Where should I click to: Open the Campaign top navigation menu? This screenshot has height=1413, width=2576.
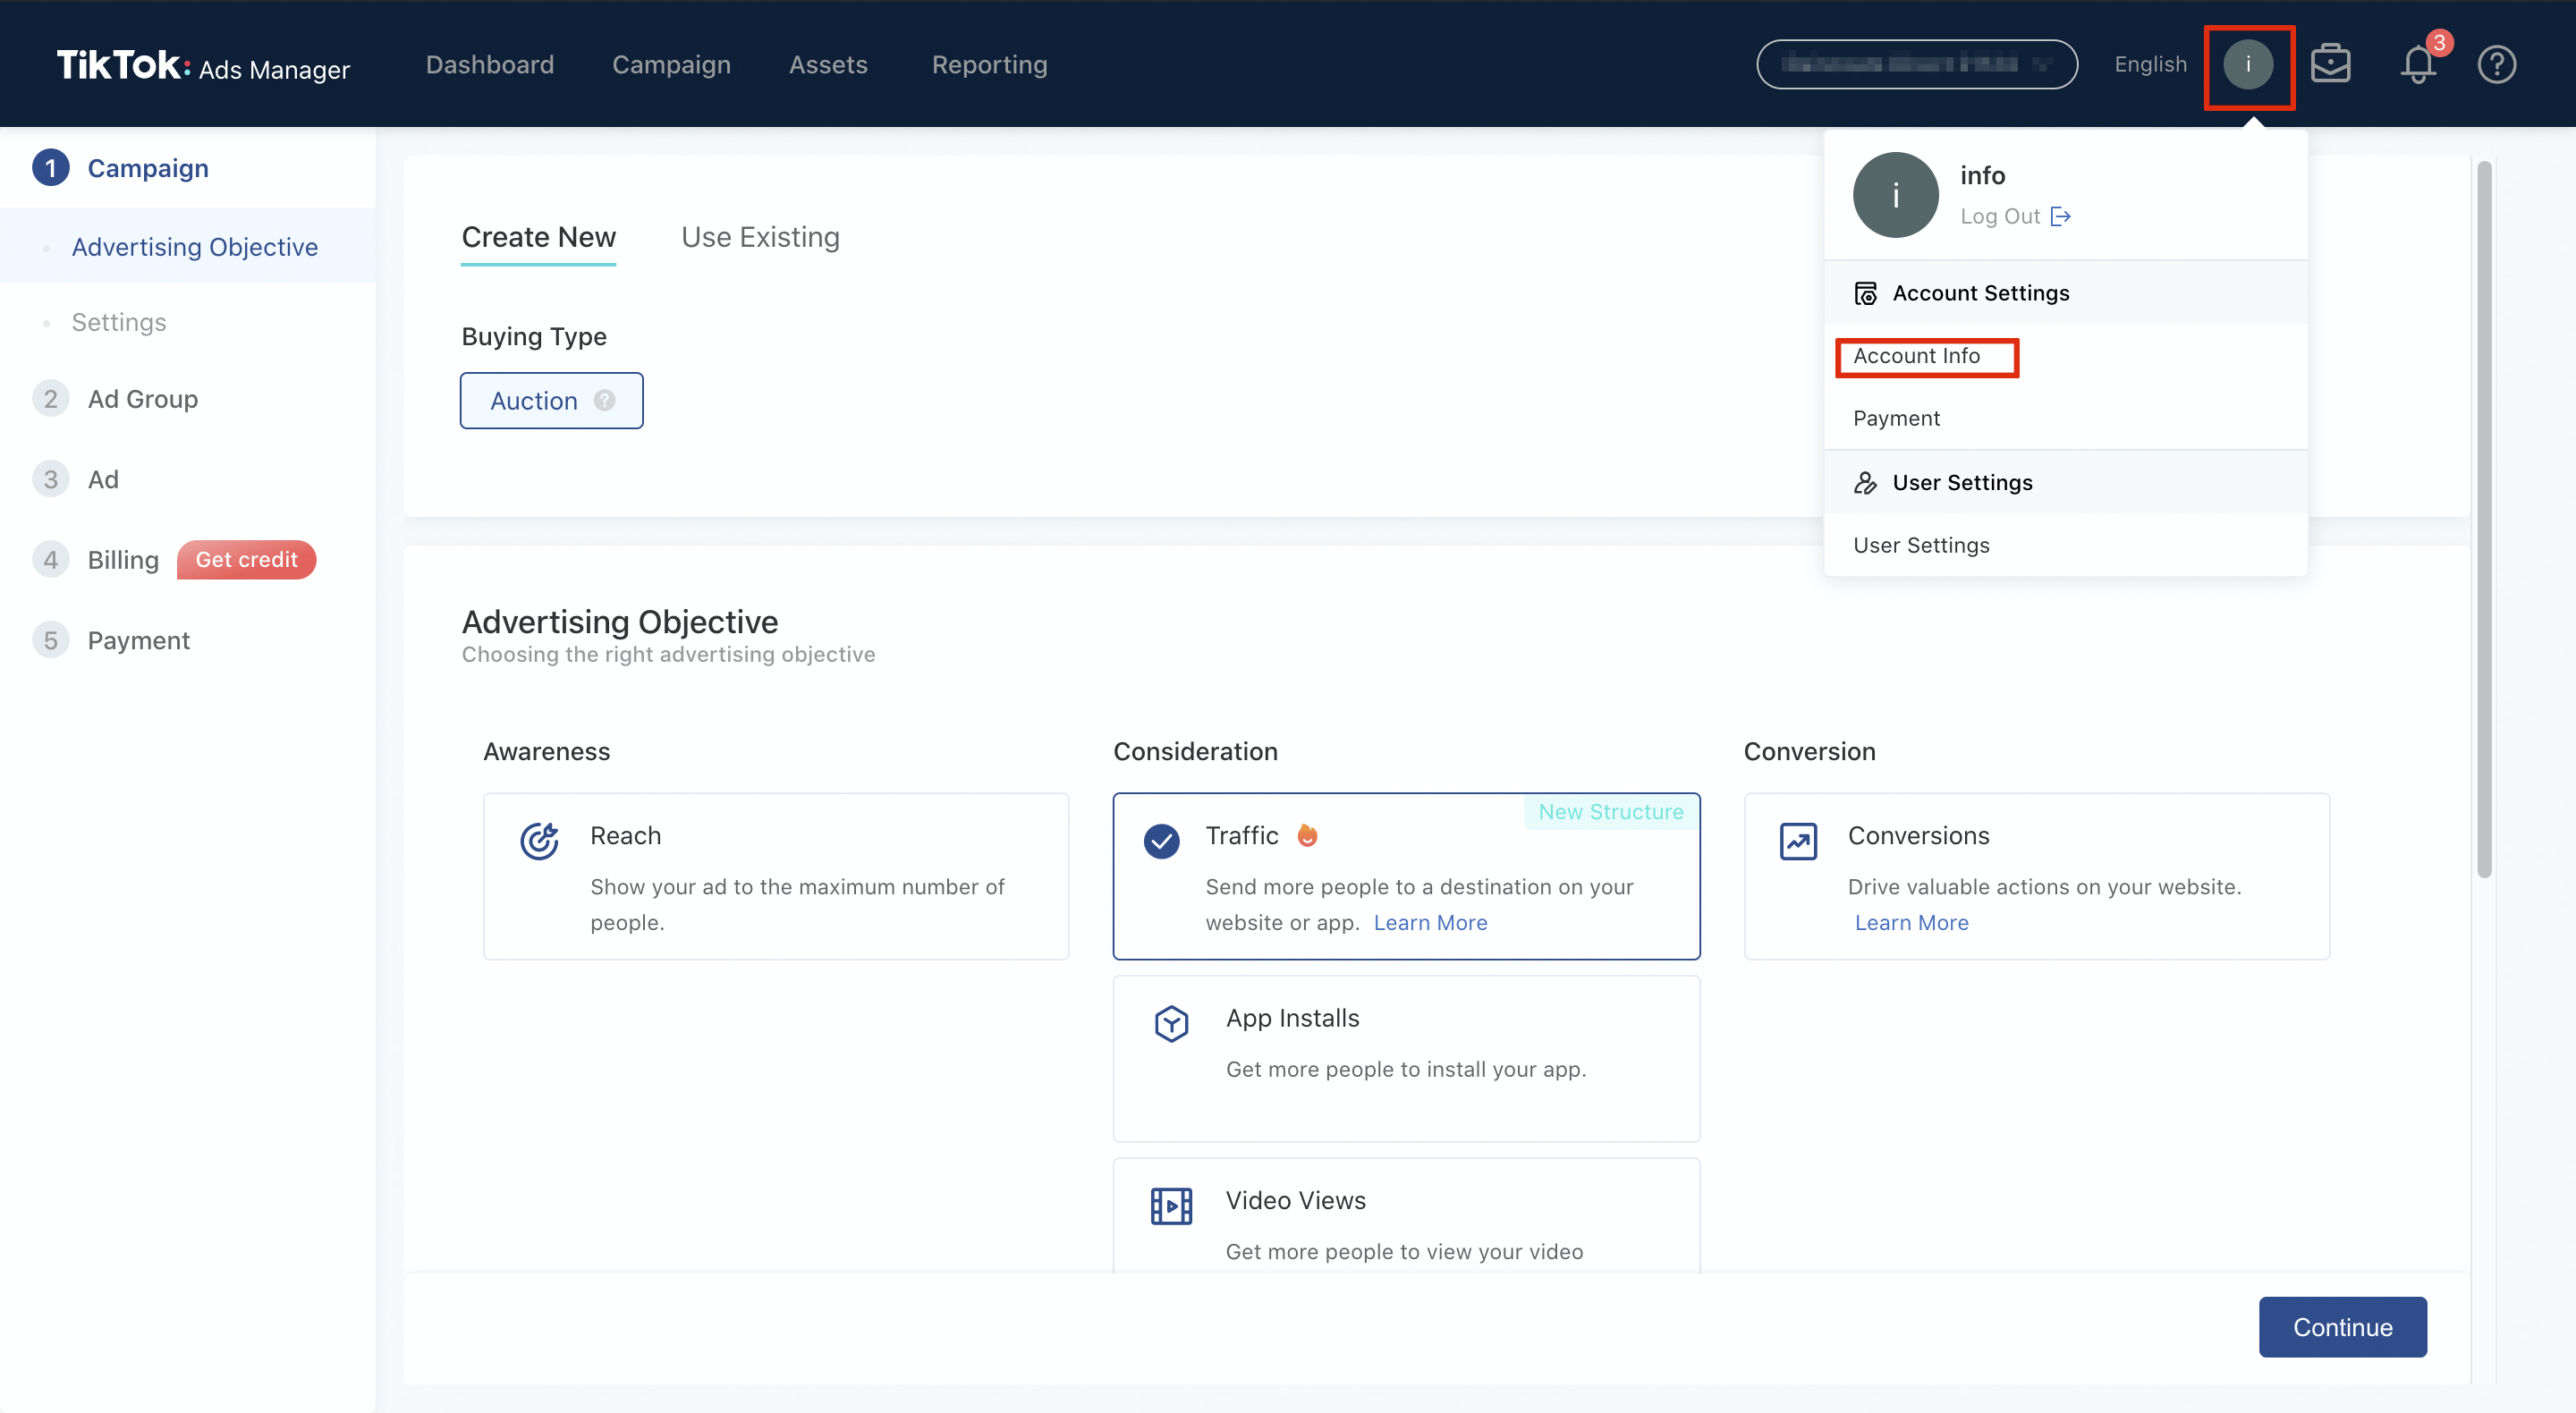click(x=671, y=65)
